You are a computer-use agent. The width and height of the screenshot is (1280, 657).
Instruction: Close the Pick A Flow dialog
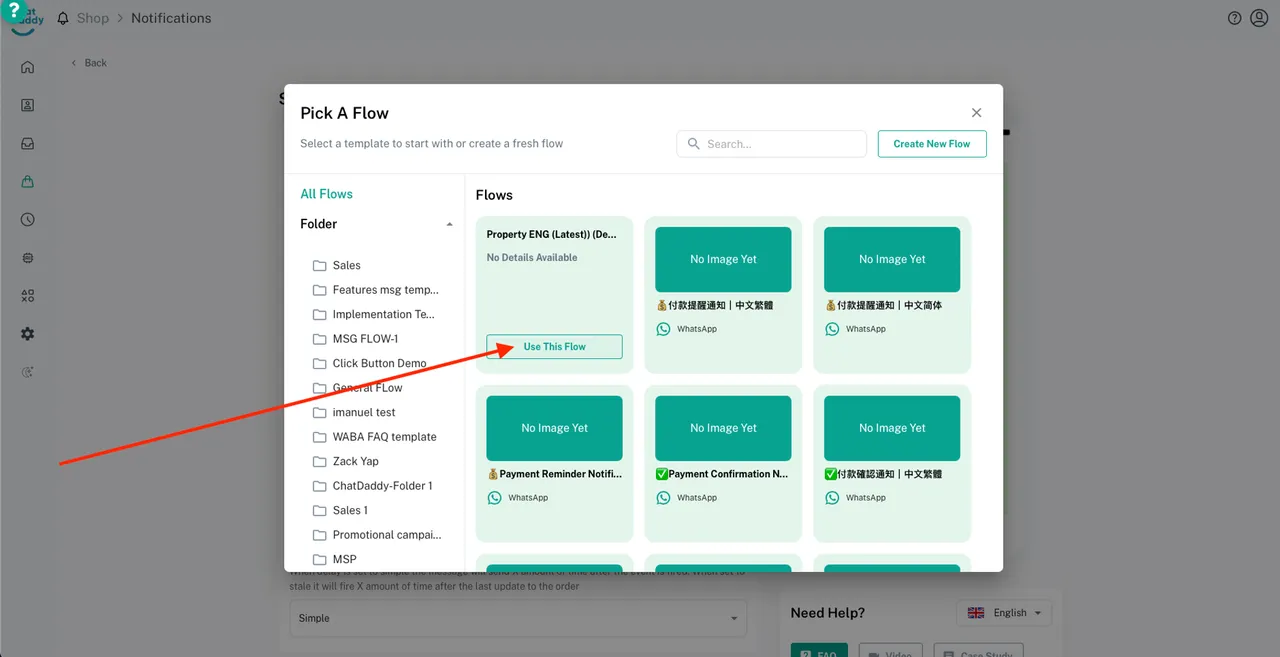[976, 113]
